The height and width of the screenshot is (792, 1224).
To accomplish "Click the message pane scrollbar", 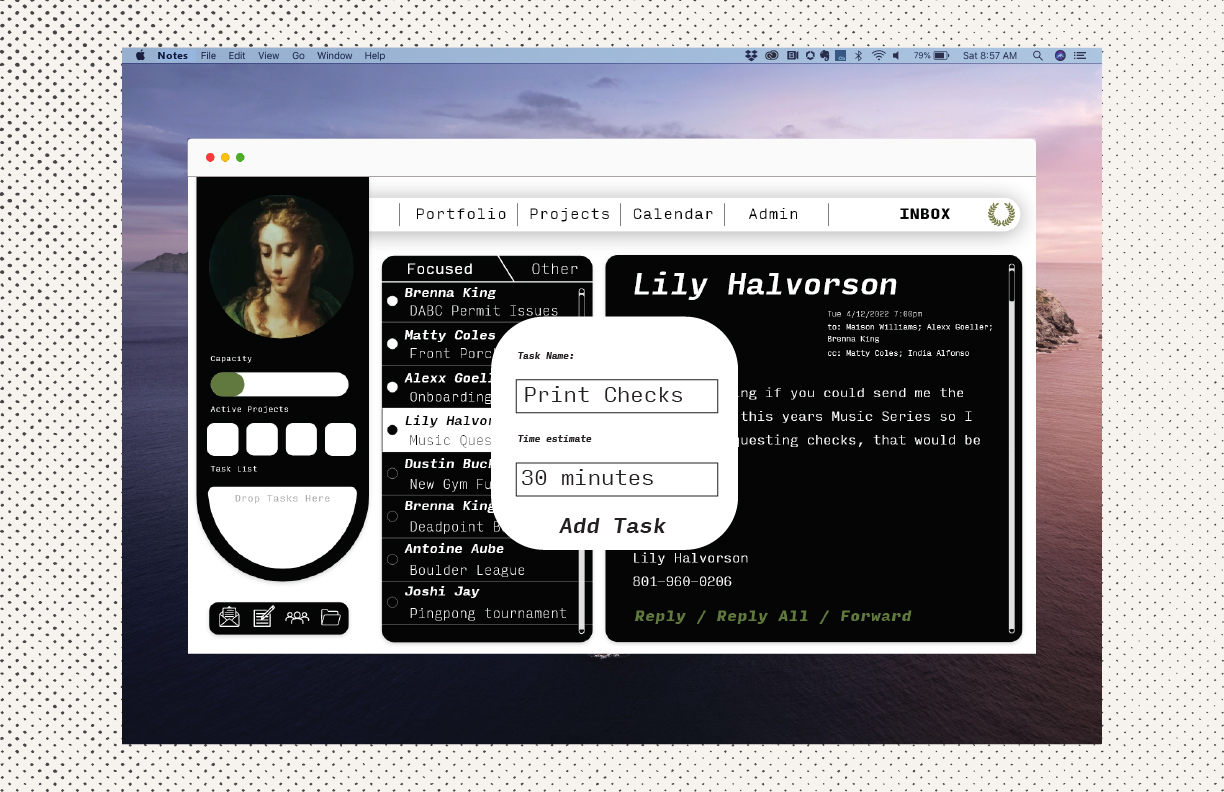I will (x=1011, y=449).
